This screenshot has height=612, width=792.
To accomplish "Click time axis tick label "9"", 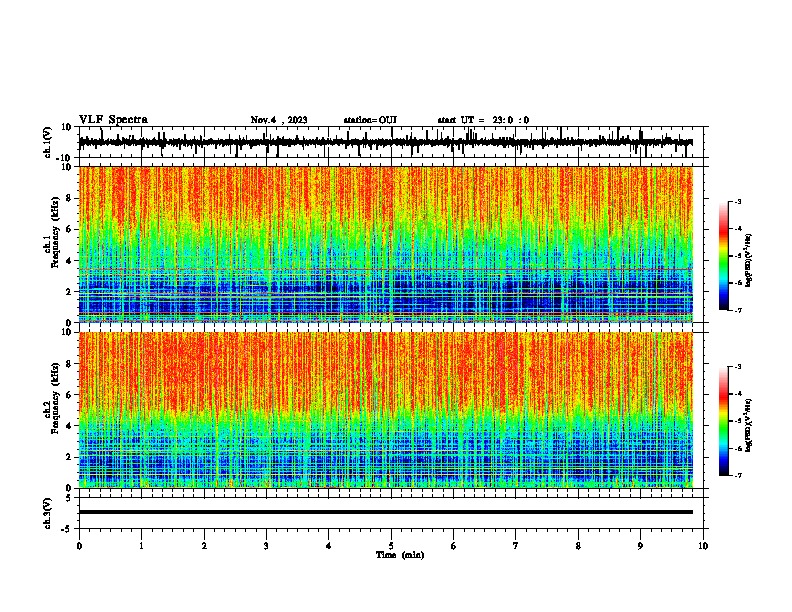I will coord(640,546).
